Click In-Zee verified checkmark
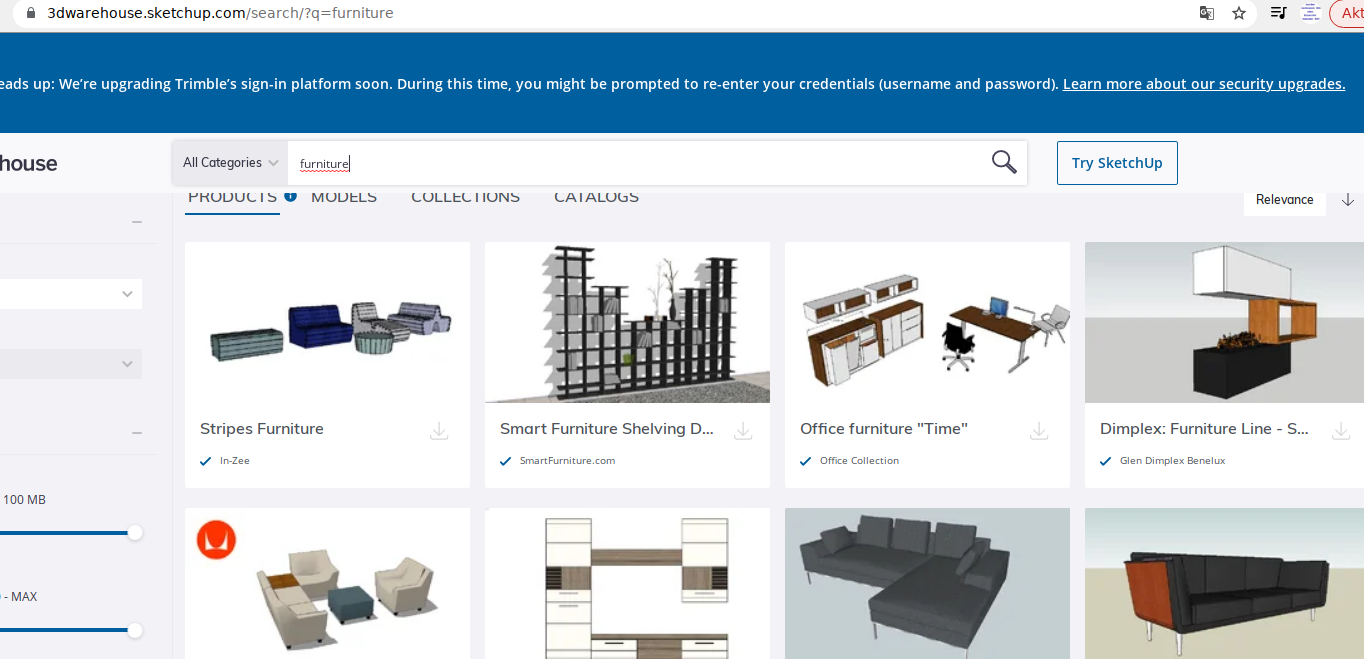Screen dimensions: 1364x659 pyautogui.click(x=206, y=461)
